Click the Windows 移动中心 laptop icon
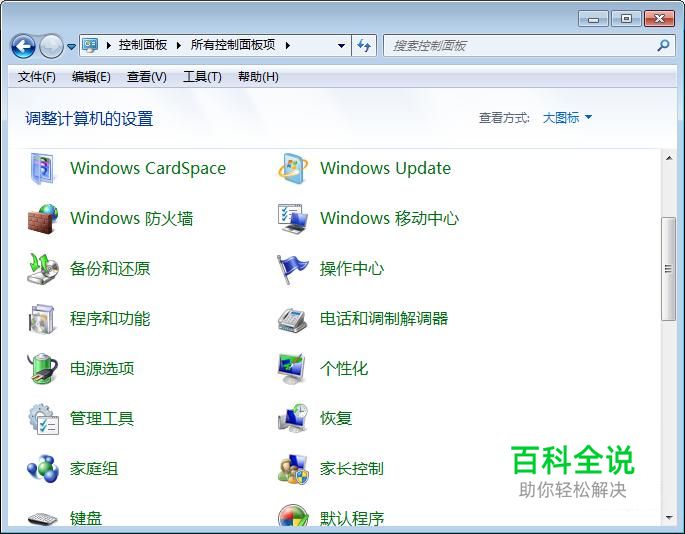The image size is (685, 534). [x=293, y=218]
